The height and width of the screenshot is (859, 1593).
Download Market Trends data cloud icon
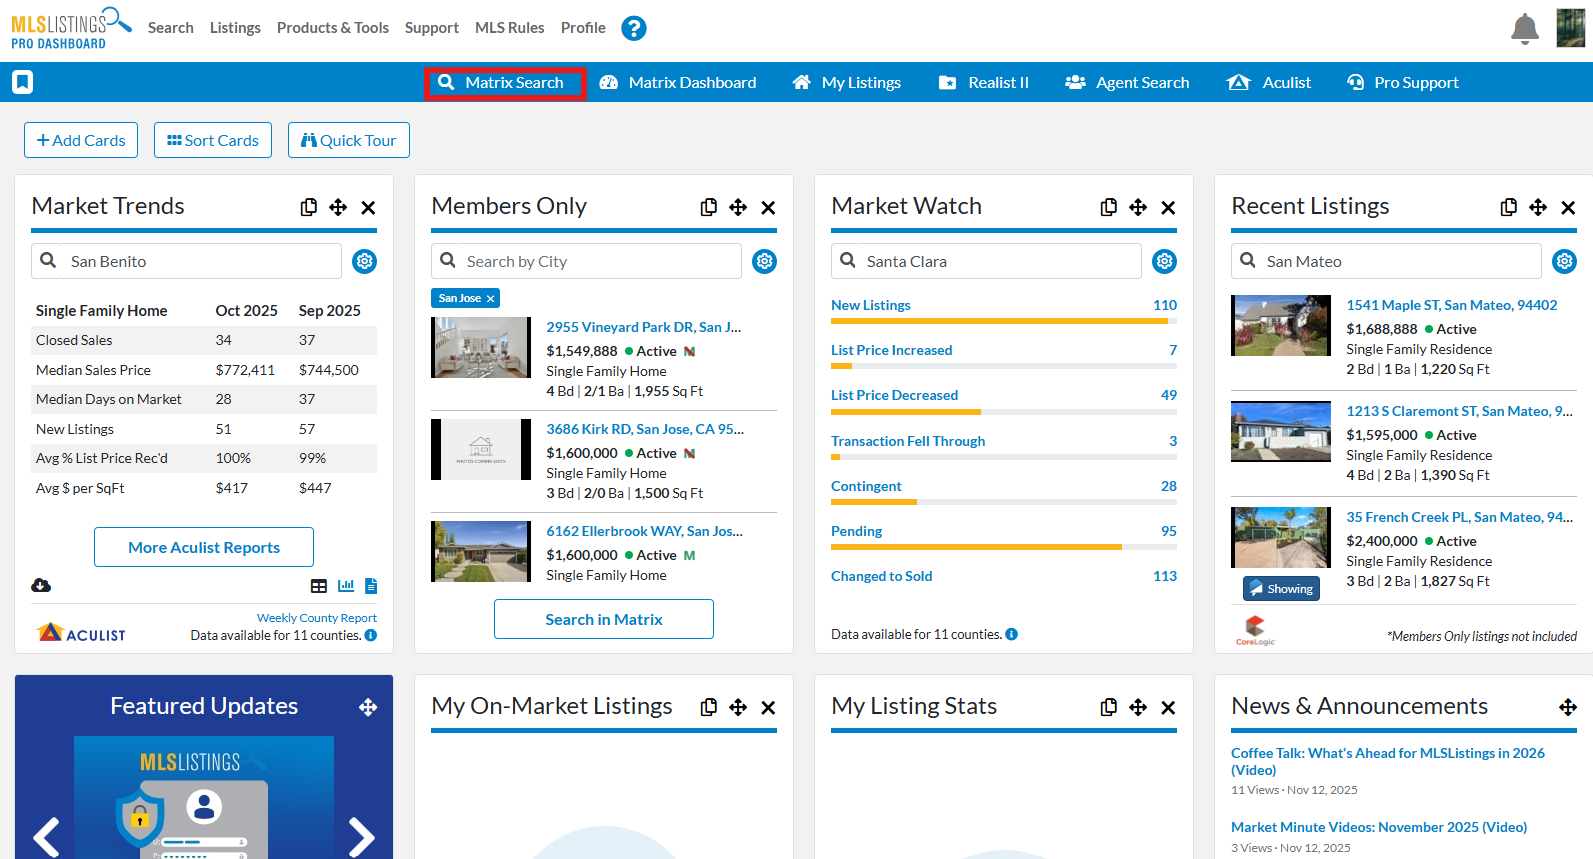[41, 585]
